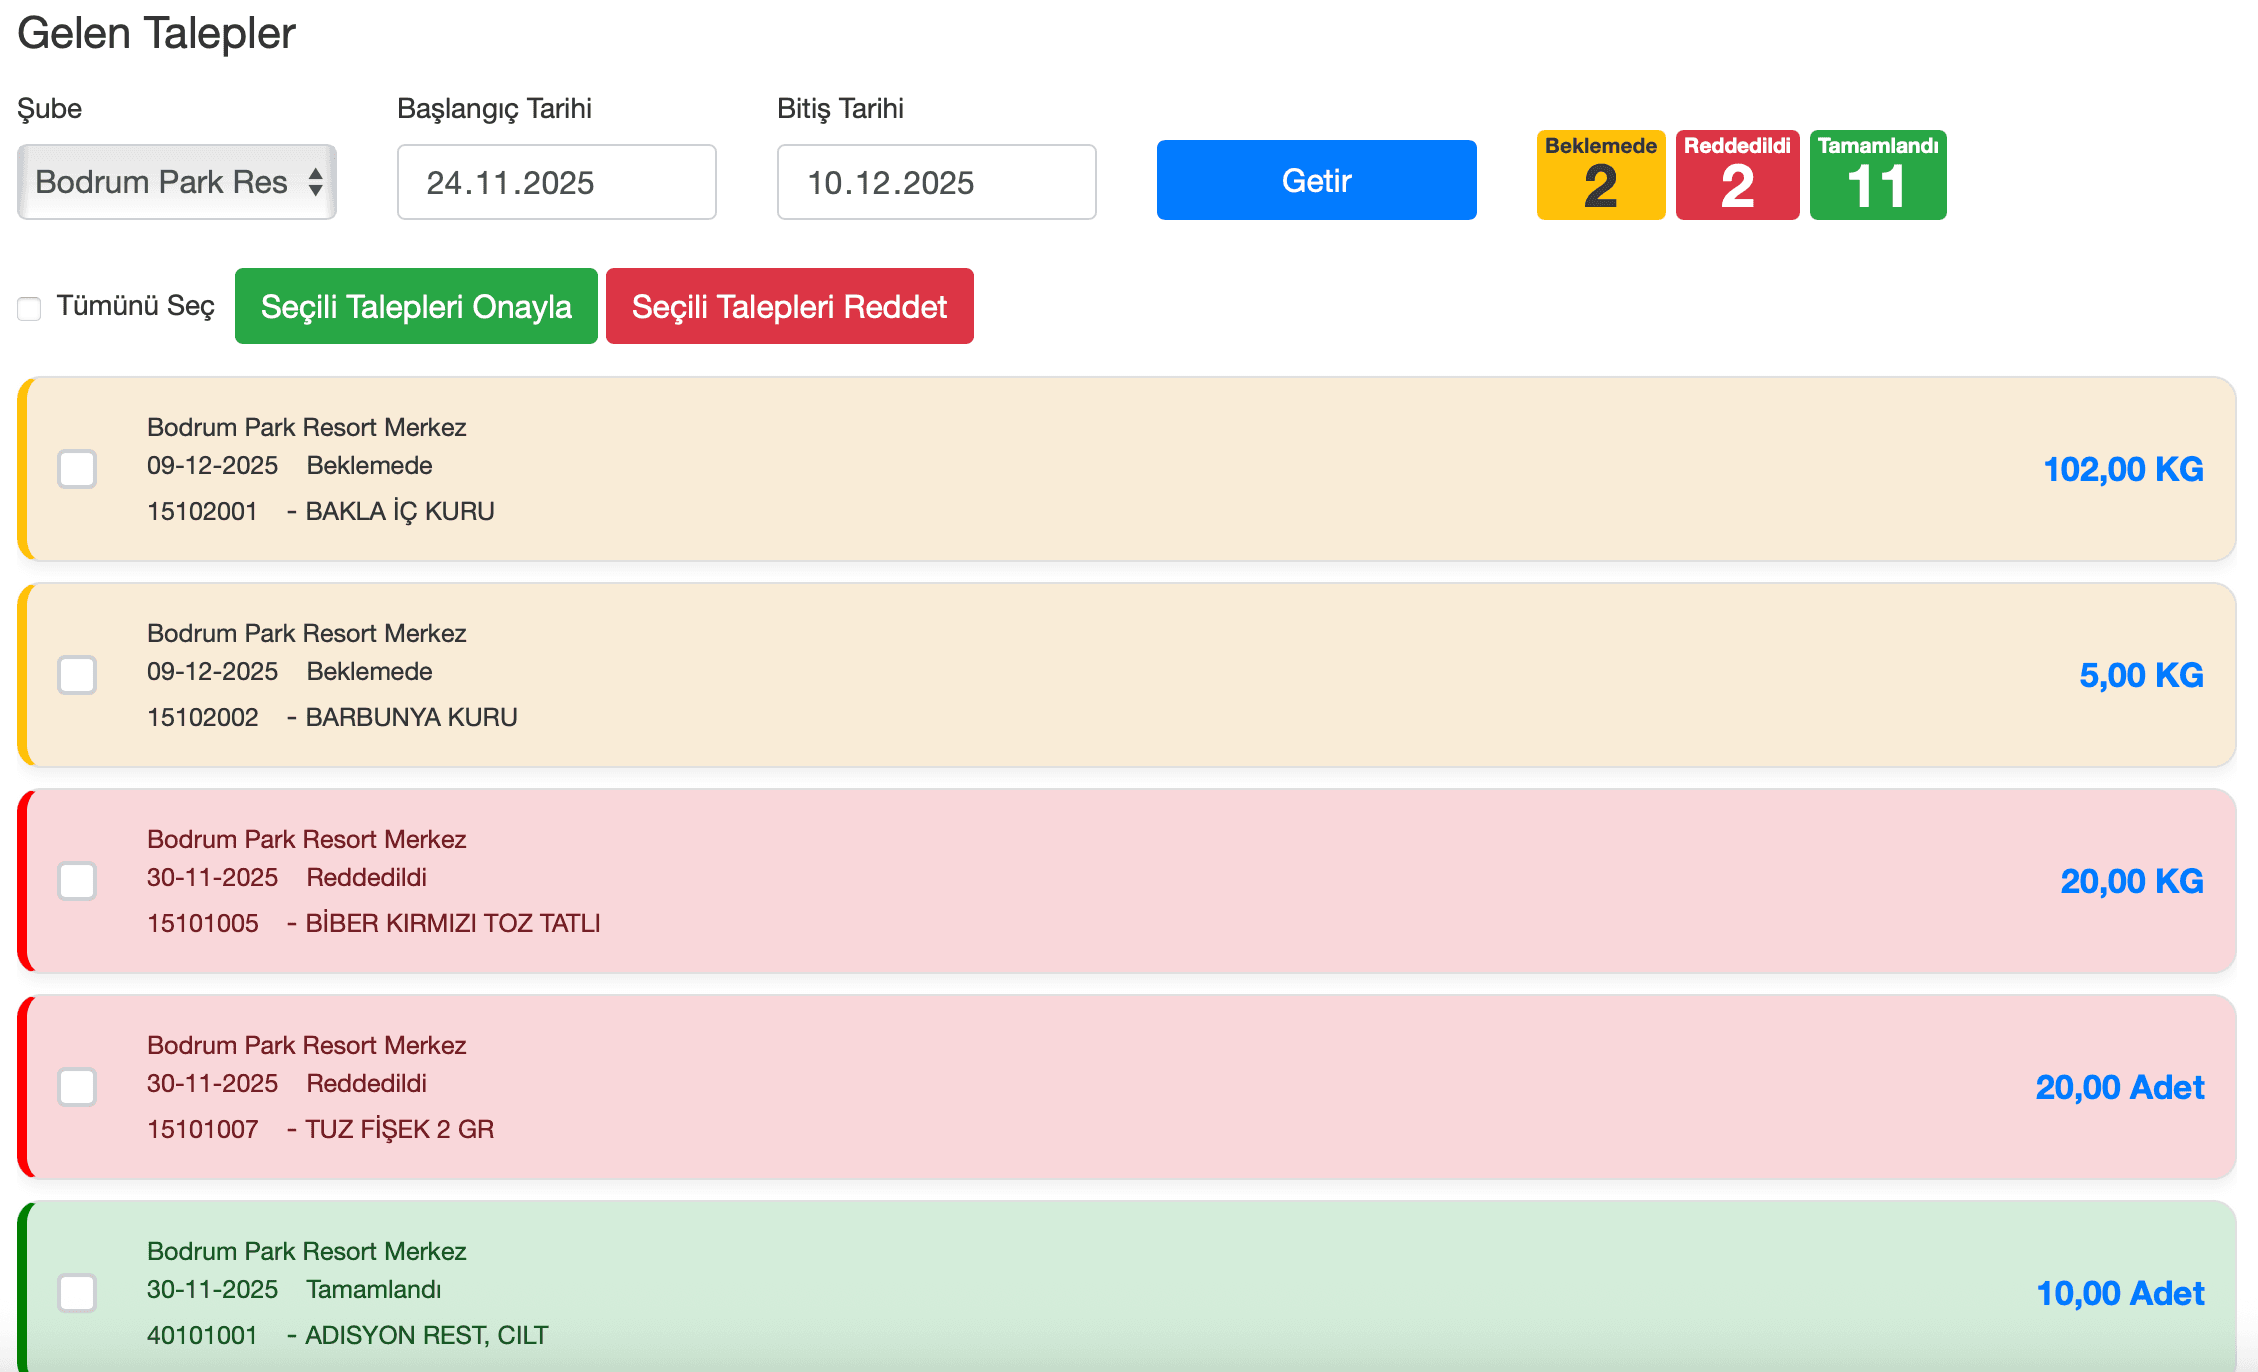The image size is (2258, 1372).
Task: Check the BİBER KIRMIZI TOZ TATLI checkbox
Action: click(x=77, y=881)
